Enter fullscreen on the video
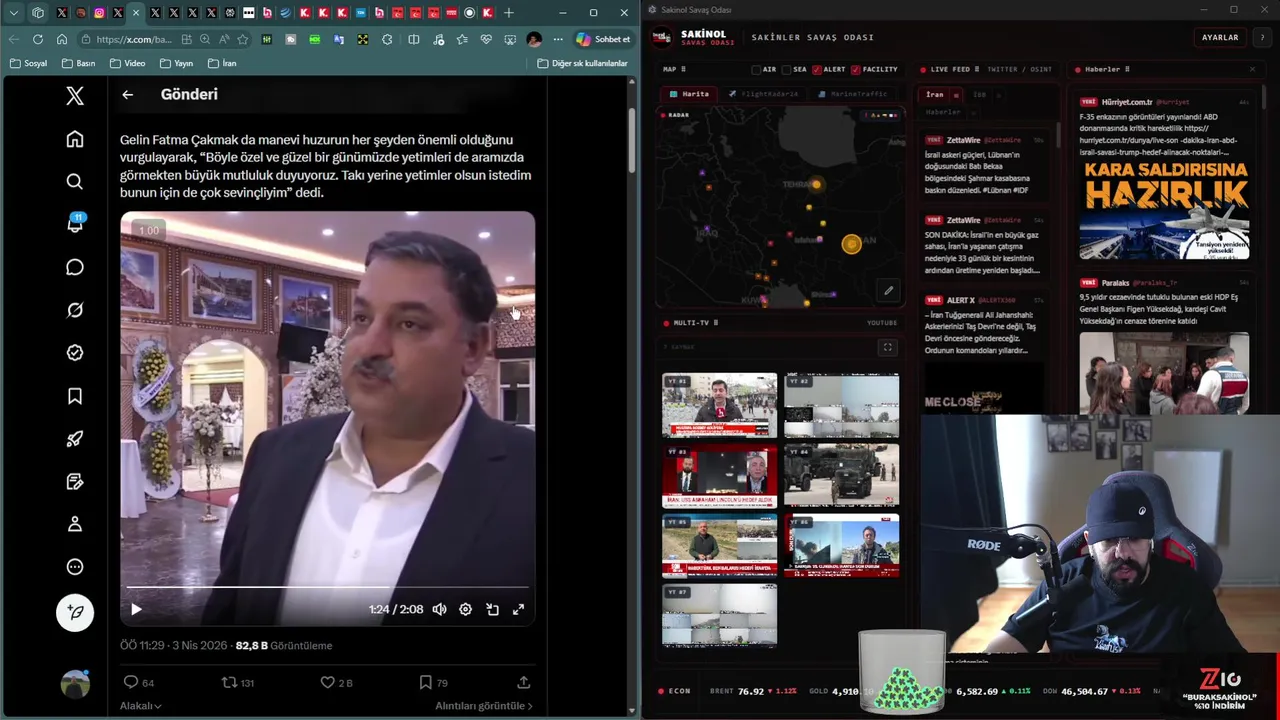This screenshot has width=1280, height=720. click(x=518, y=609)
